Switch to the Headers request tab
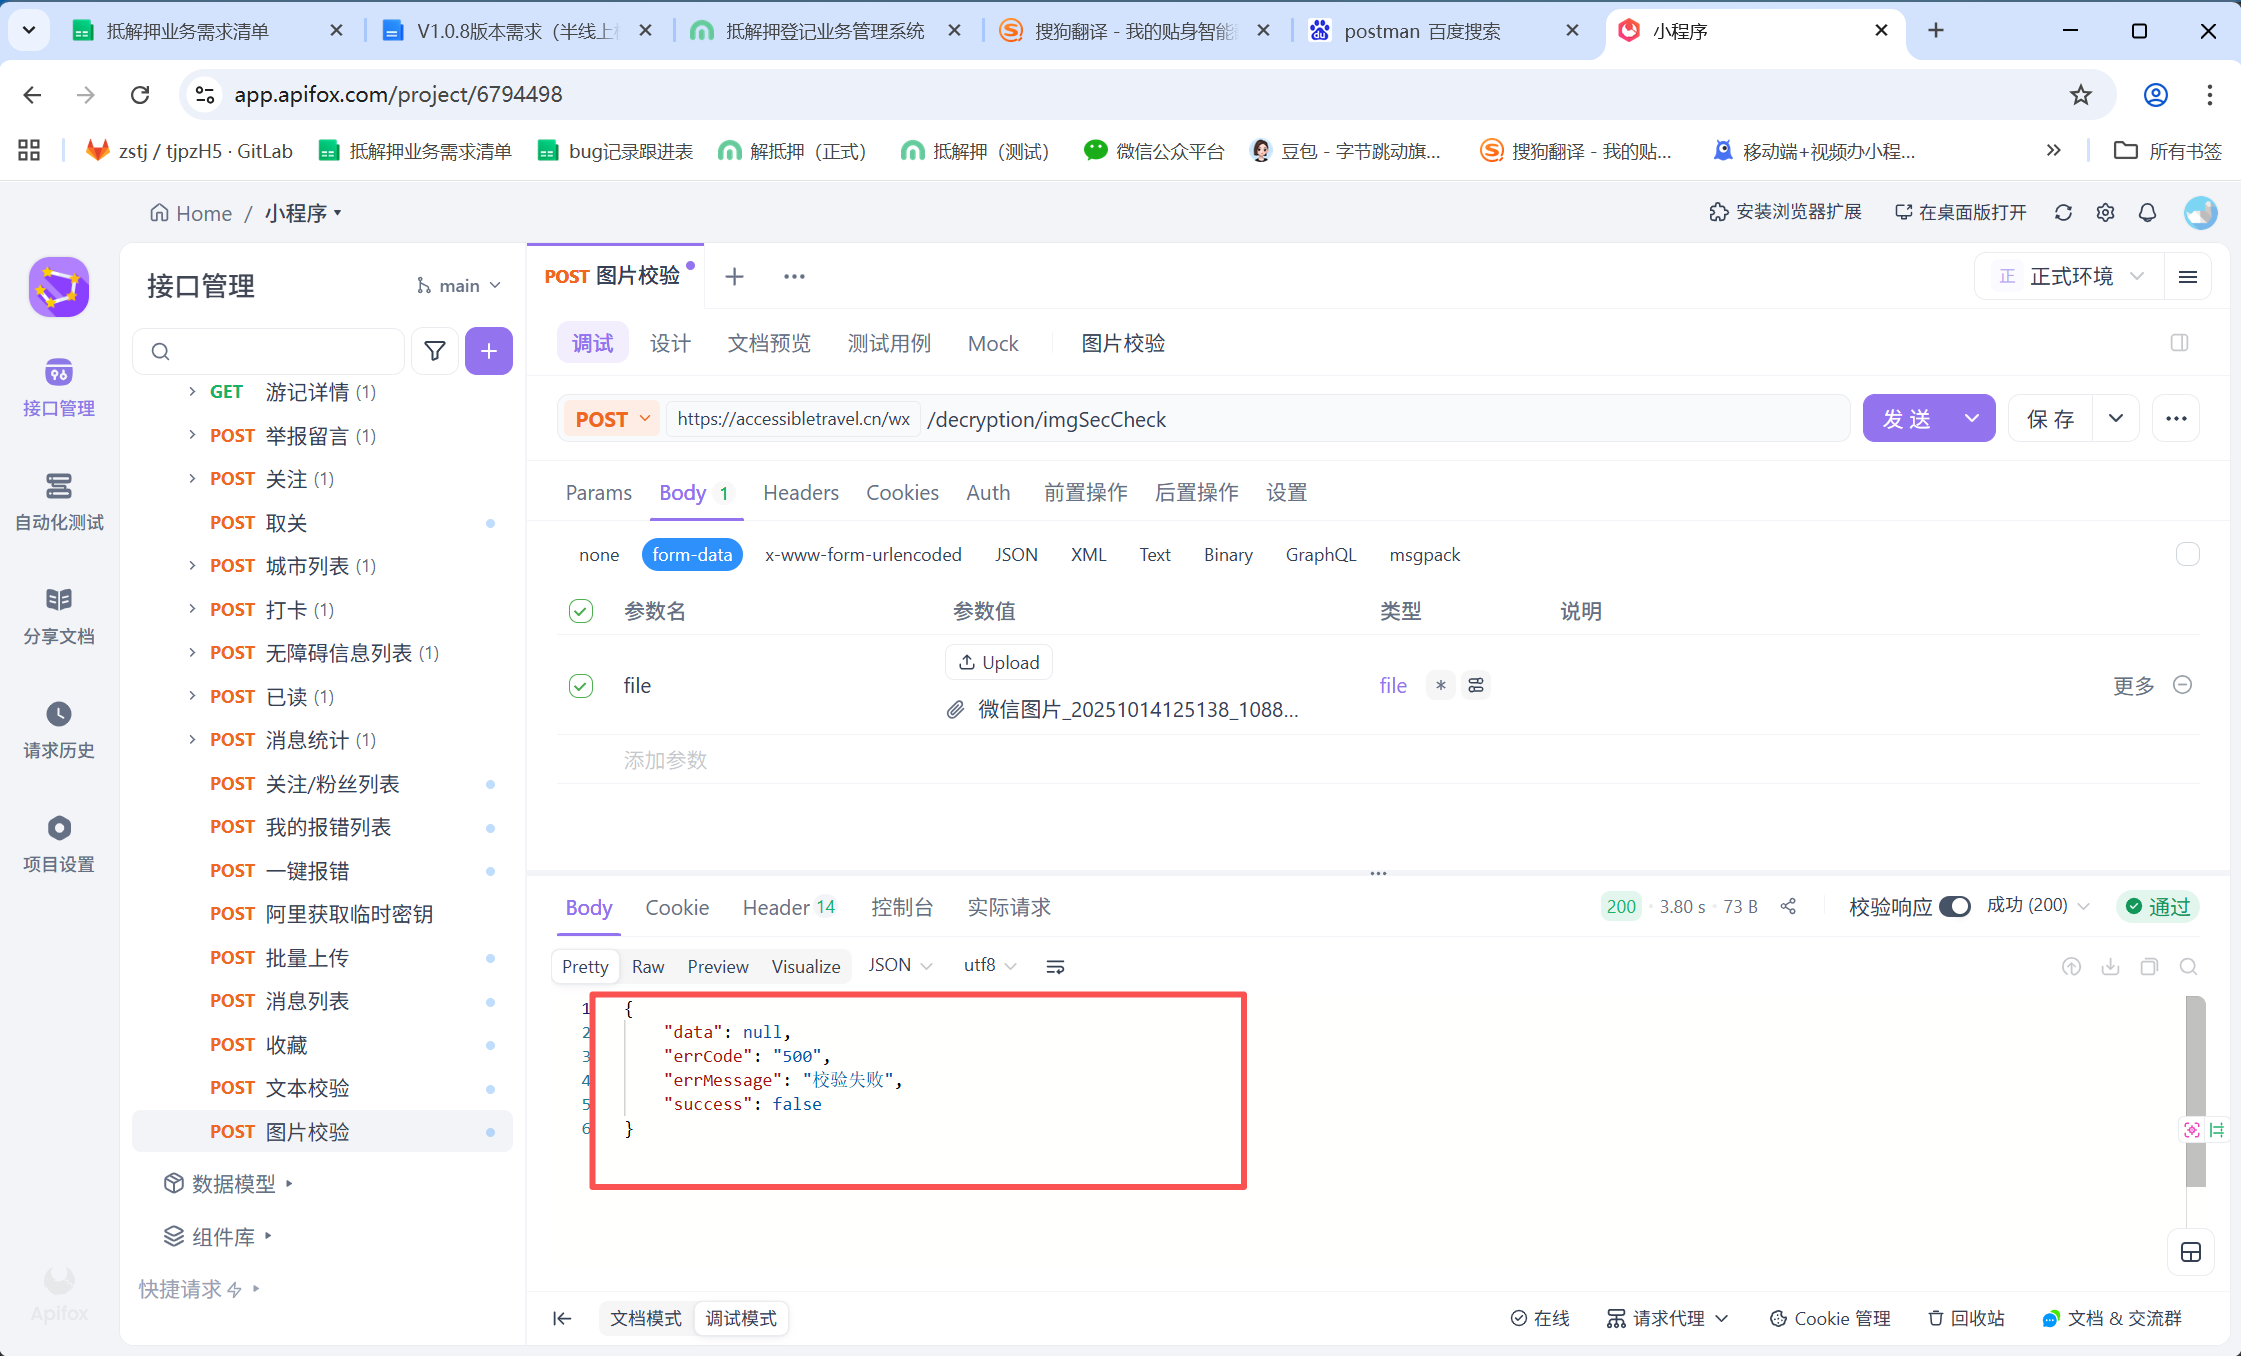This screenshot has height=1356, width=2241. [800, 492]
